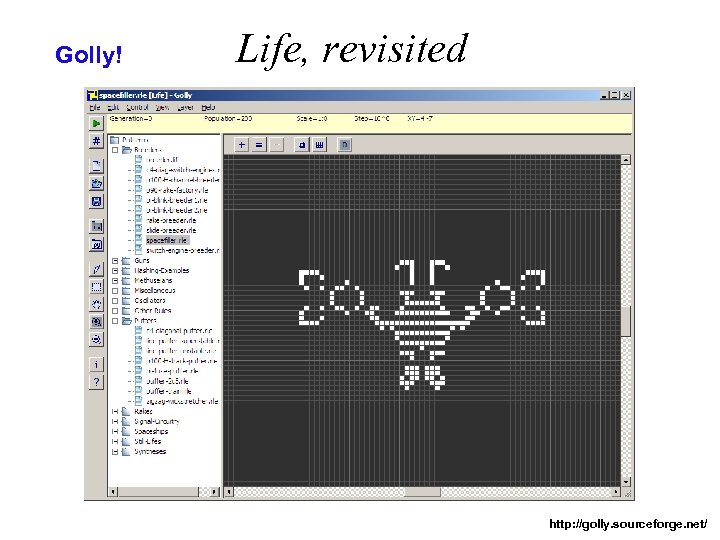Click viewport horizontal scrollbar left arrow
Screen dimensions: 720x540
coord(229,492)
